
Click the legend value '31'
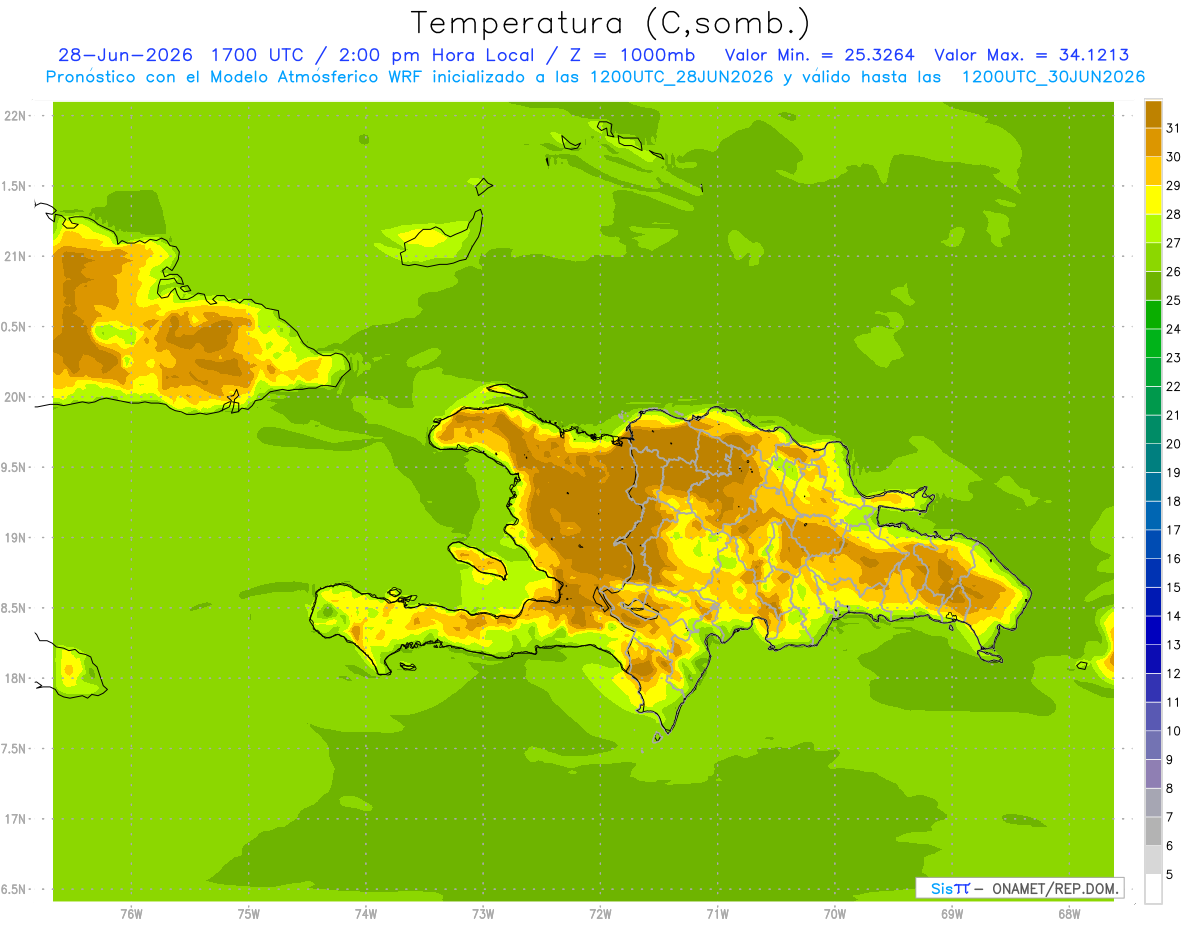[1173, 128]
